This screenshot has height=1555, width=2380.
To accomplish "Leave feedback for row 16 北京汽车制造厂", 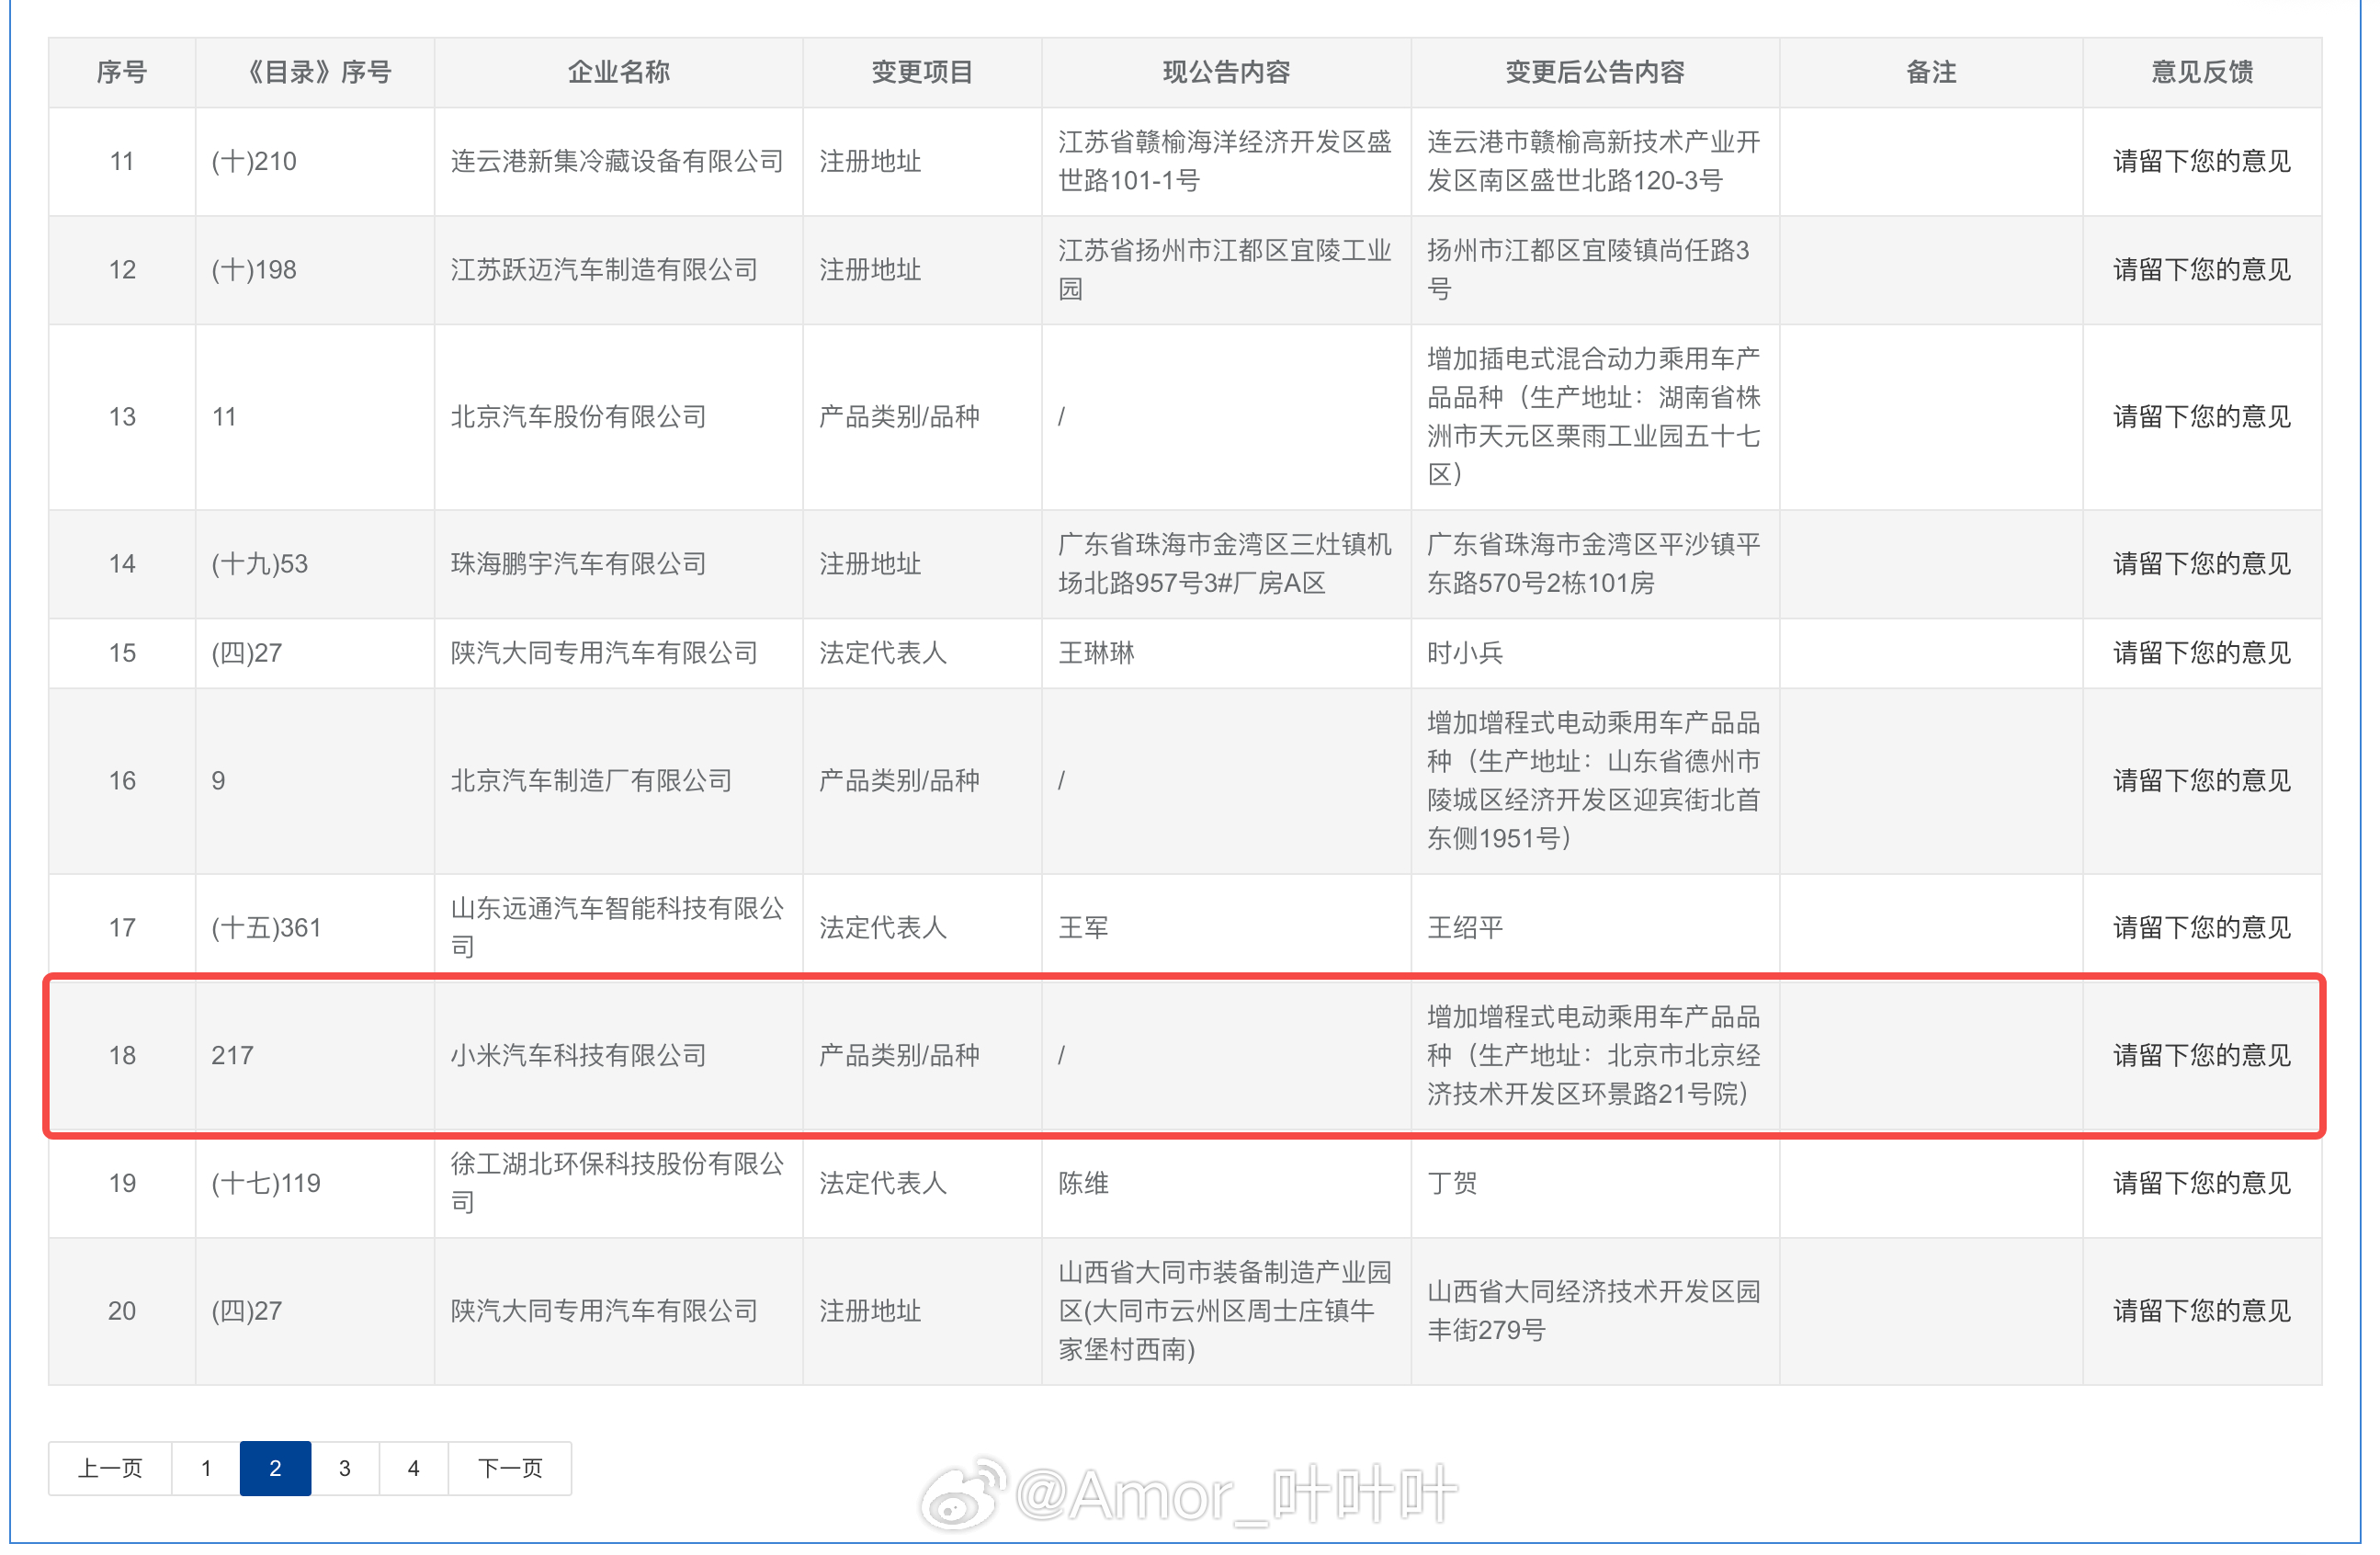I will pos(2201,780).
